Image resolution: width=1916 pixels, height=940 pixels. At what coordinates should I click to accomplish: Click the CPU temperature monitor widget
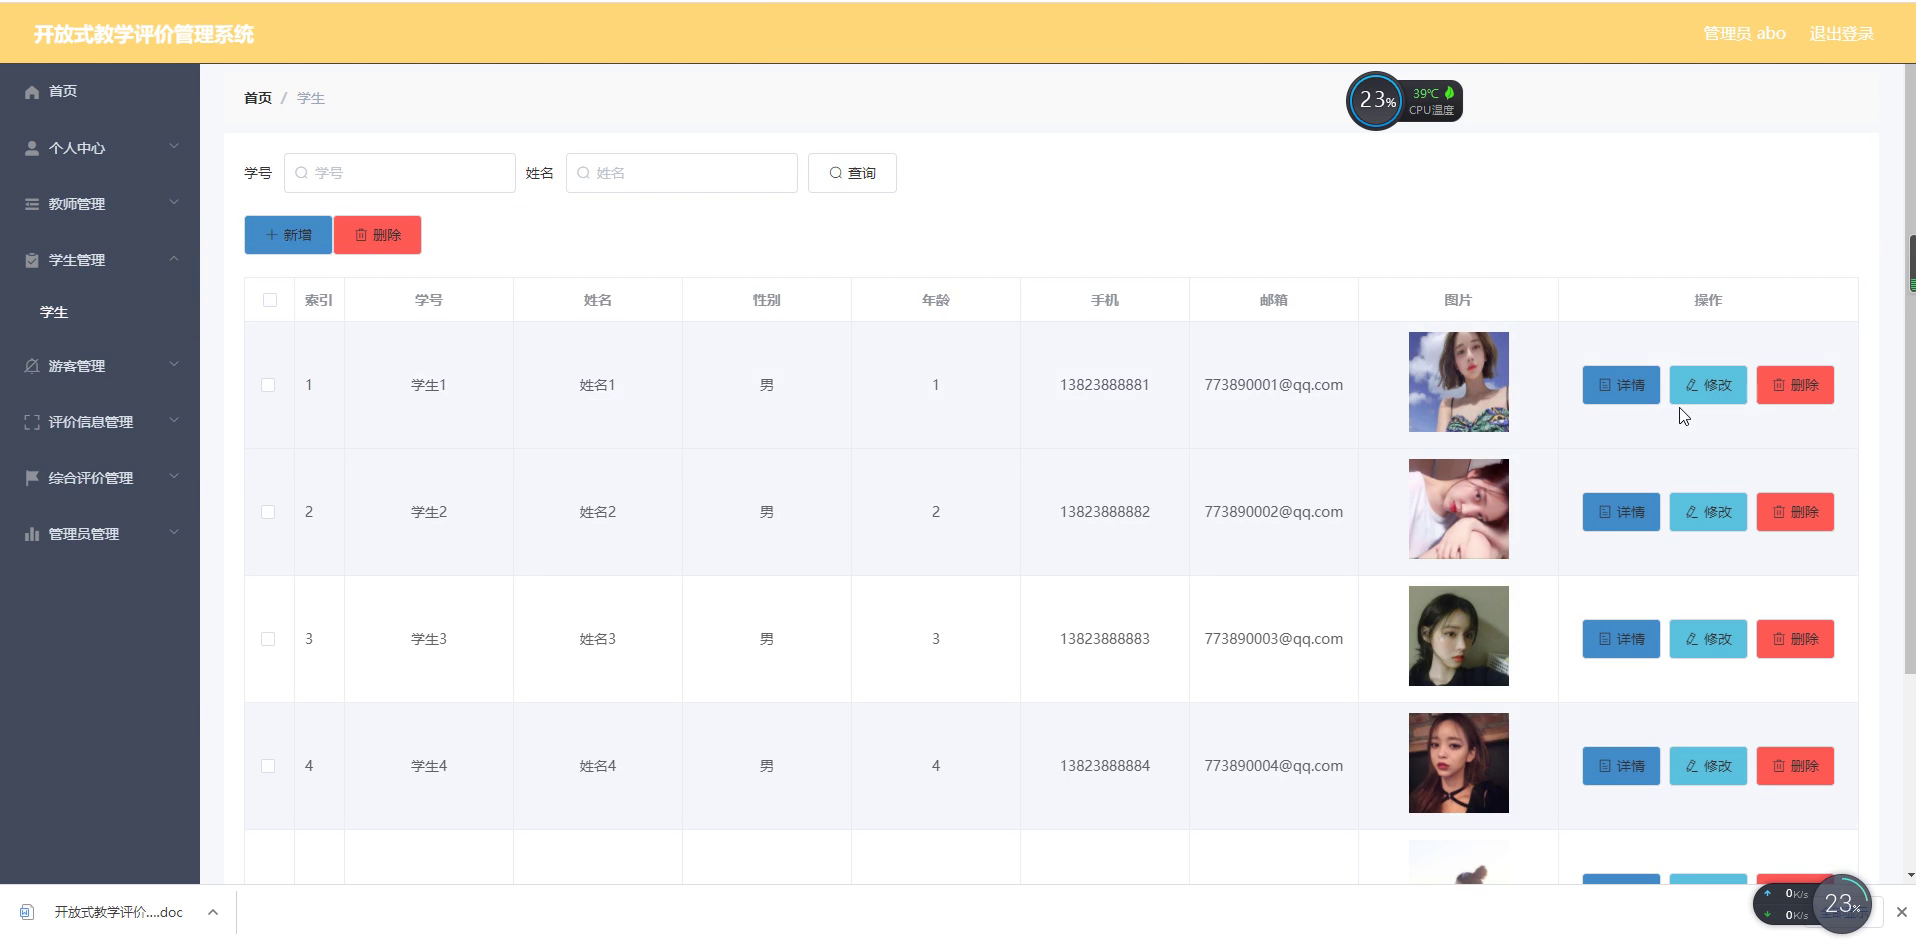point(1404,101)
